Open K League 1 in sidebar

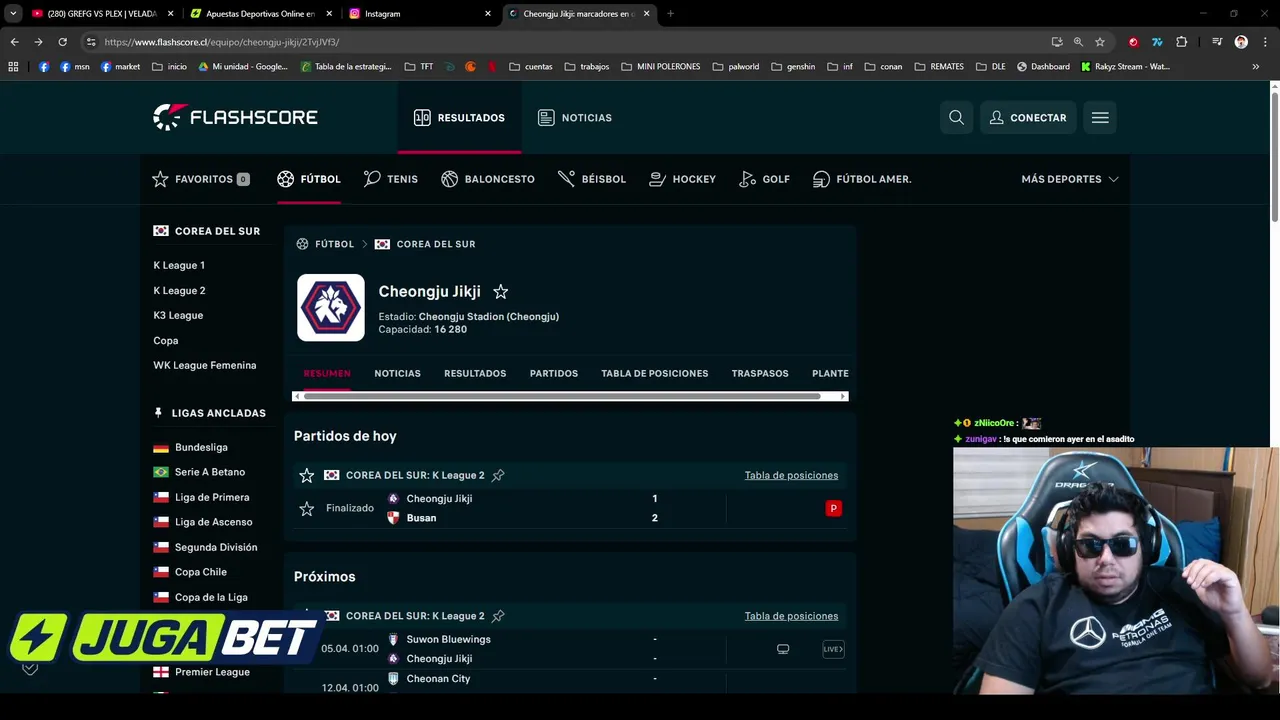pos(179,265)
